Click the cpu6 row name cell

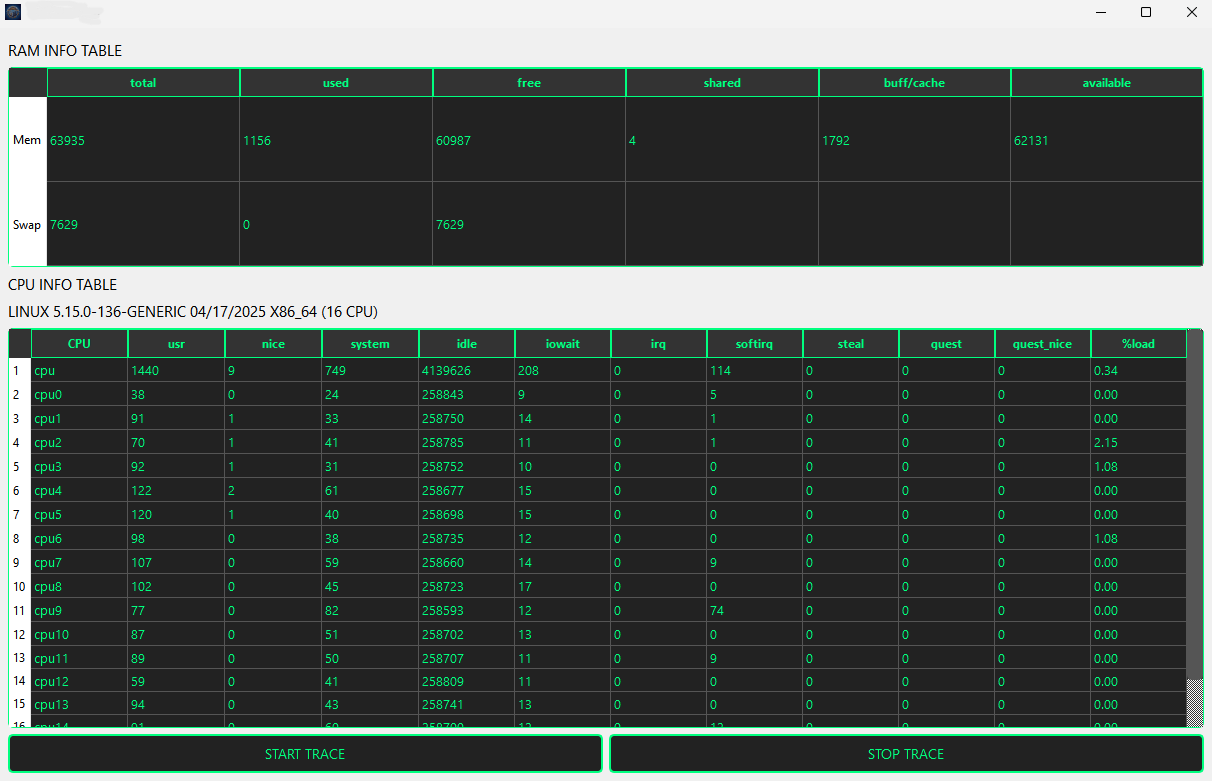(79, 538)
